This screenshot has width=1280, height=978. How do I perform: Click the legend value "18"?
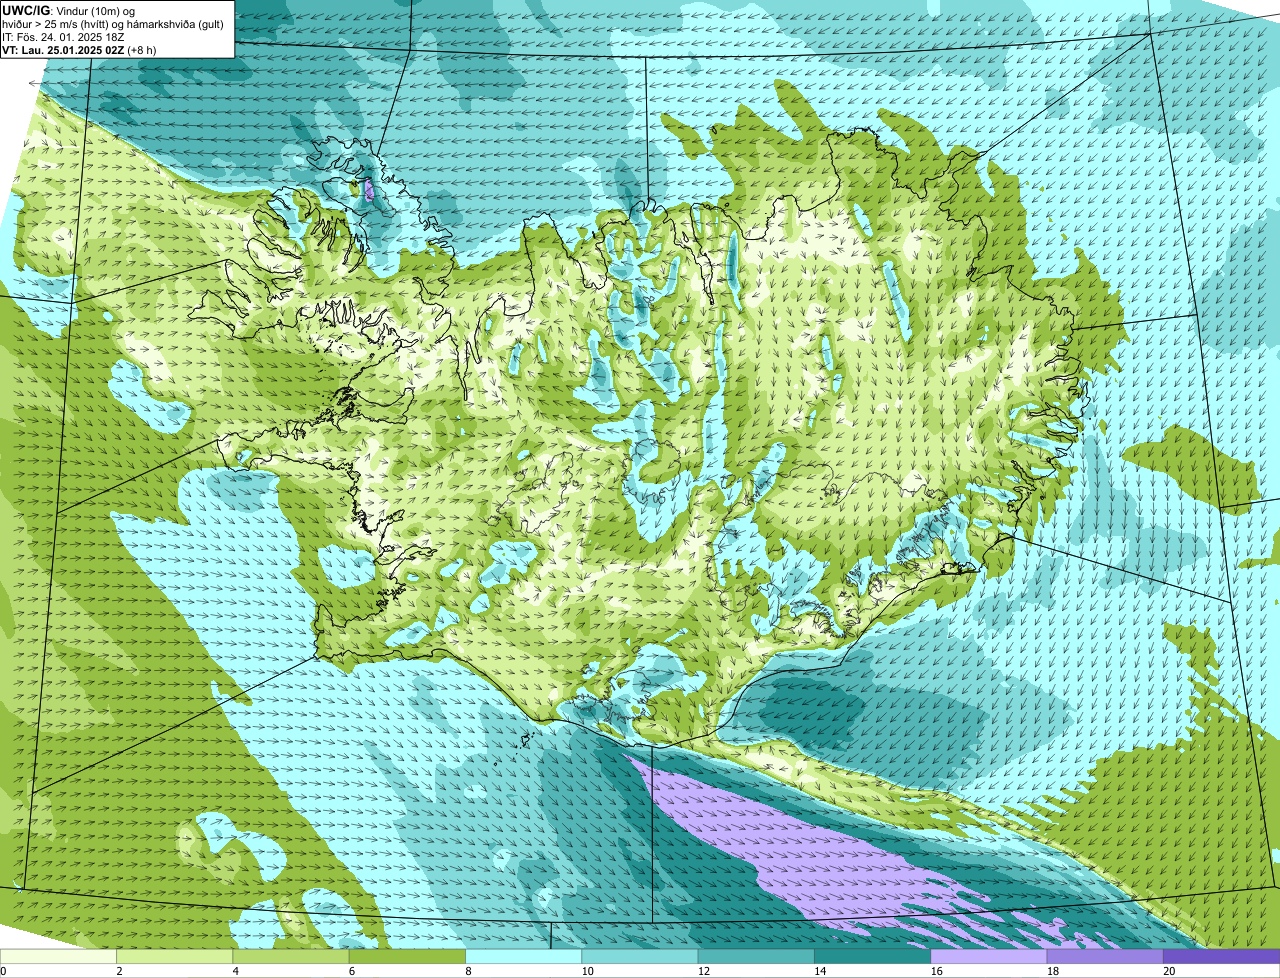[1052, 971]
